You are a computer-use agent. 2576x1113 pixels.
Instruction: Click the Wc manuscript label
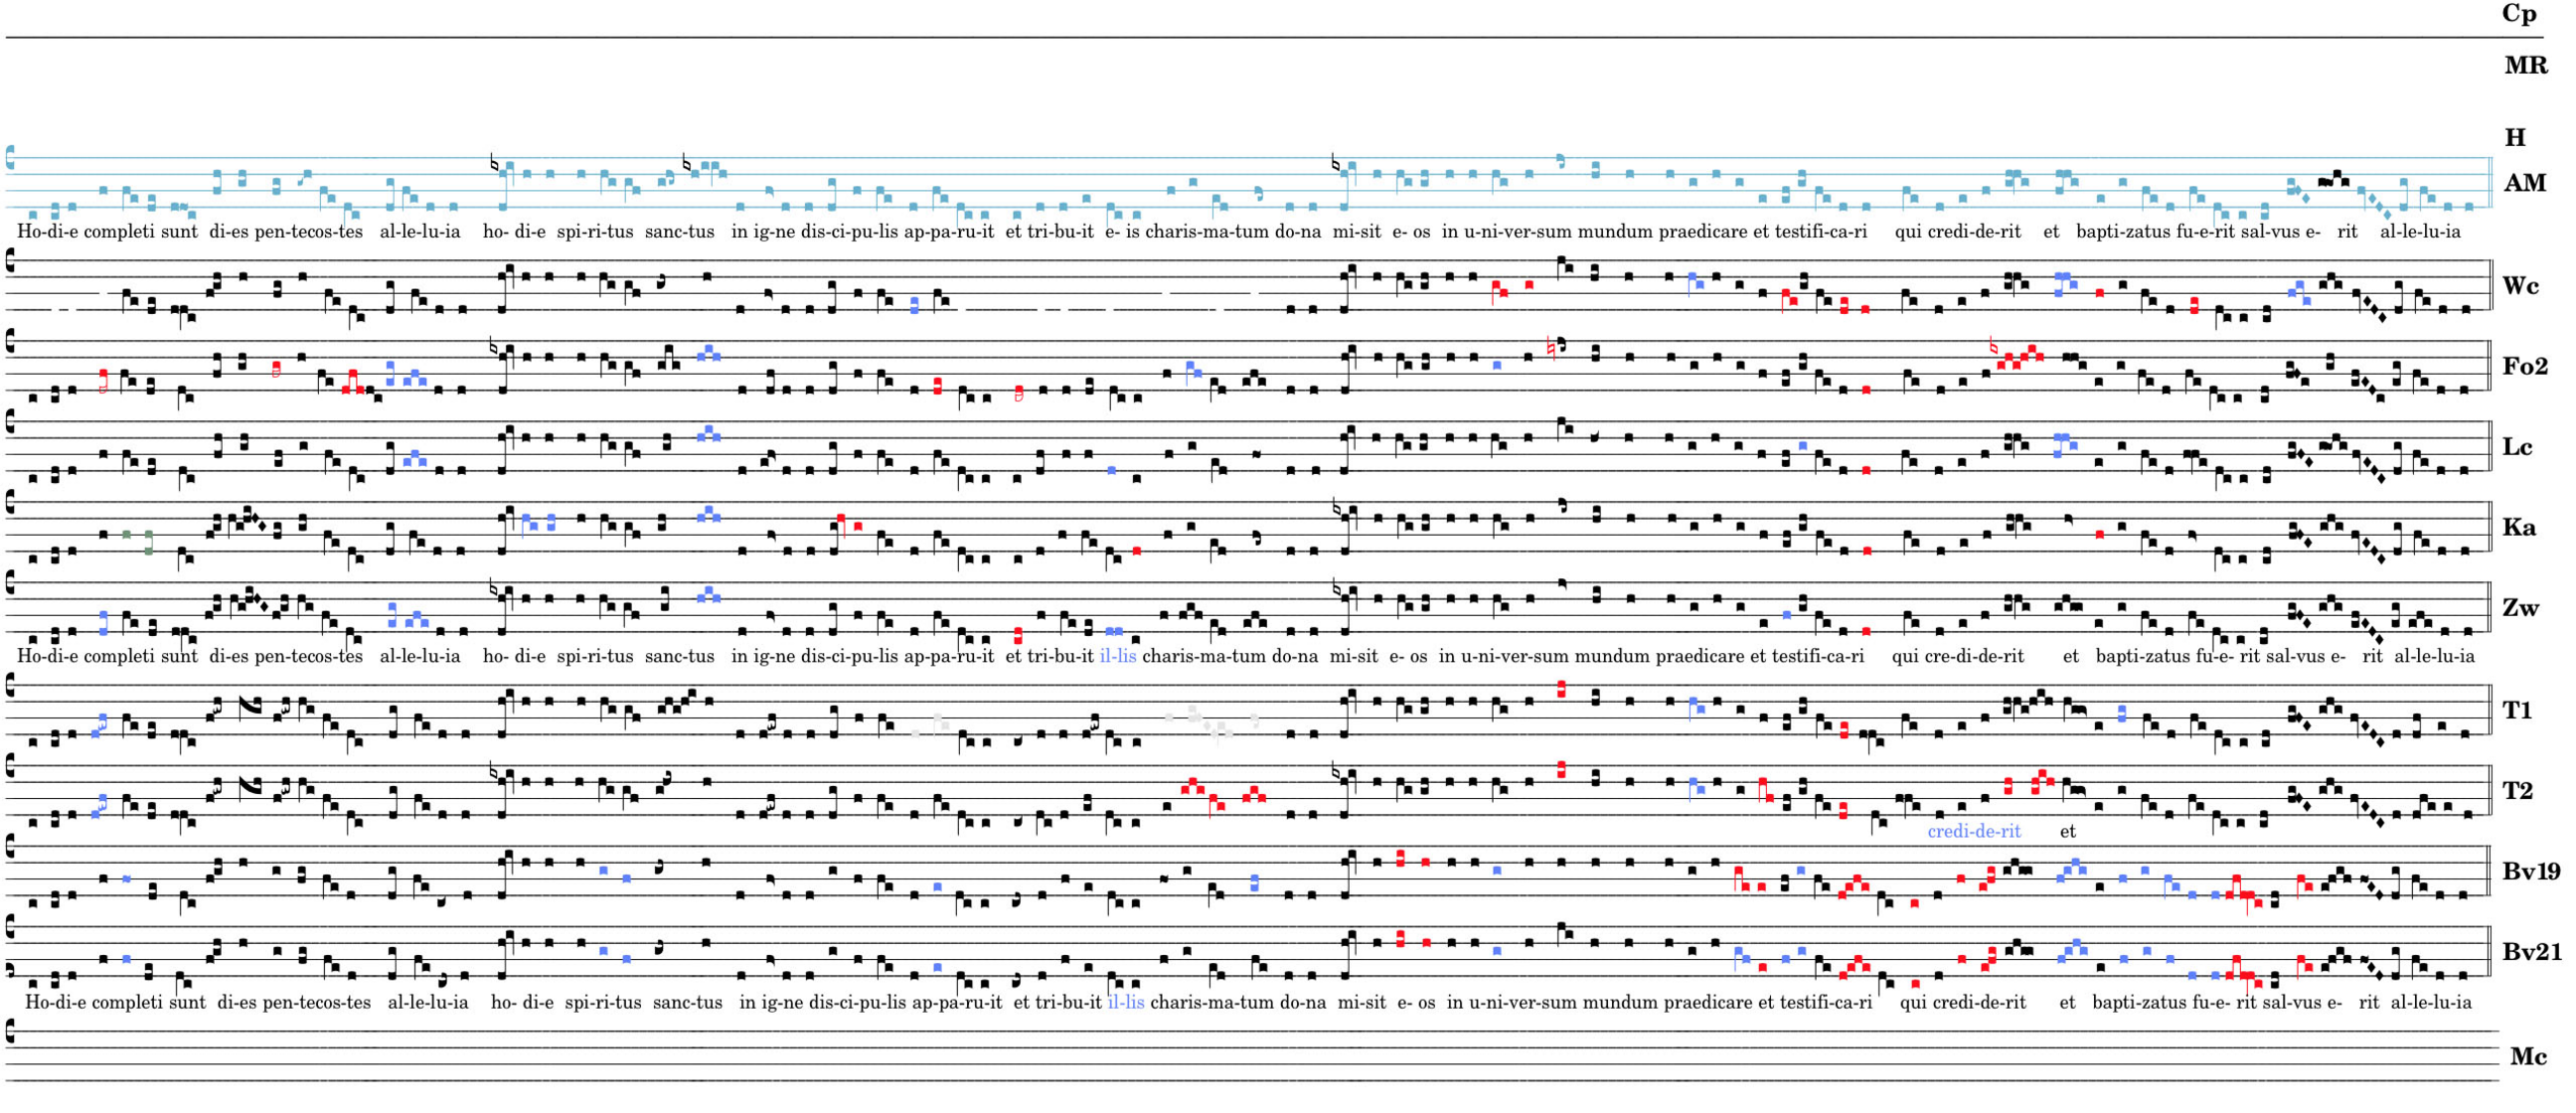point(2520,287)
